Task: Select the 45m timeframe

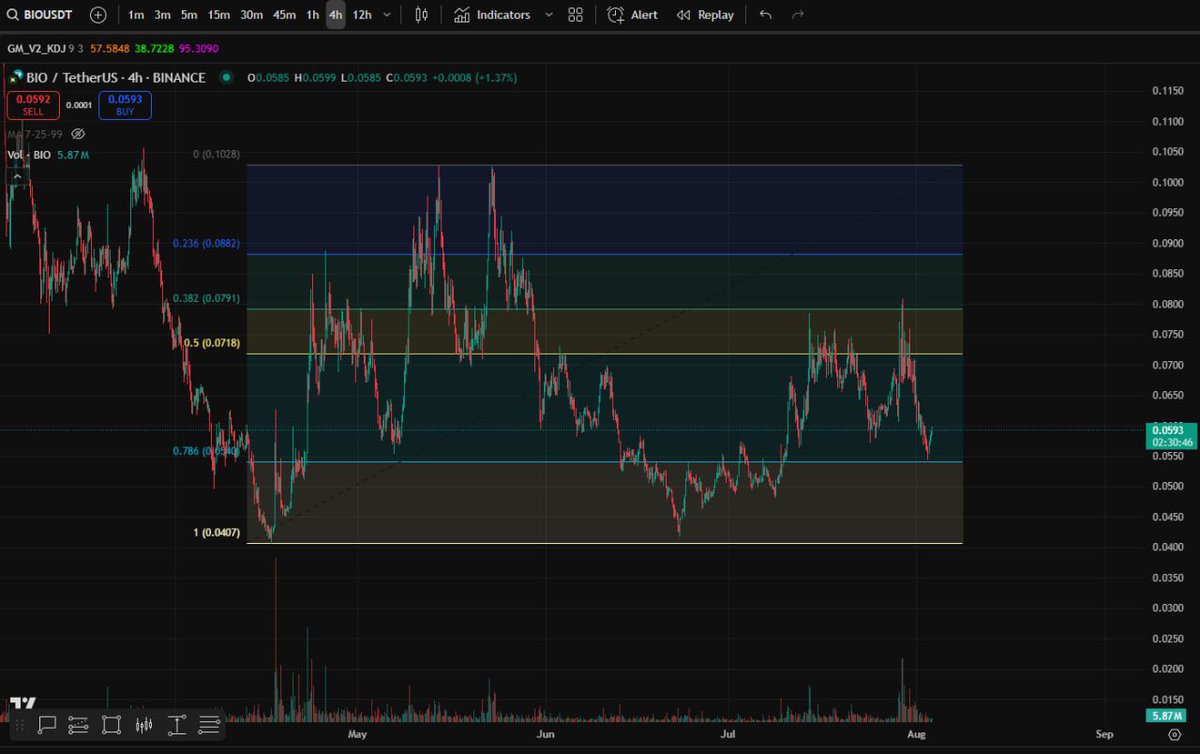Action: (284, 15)
